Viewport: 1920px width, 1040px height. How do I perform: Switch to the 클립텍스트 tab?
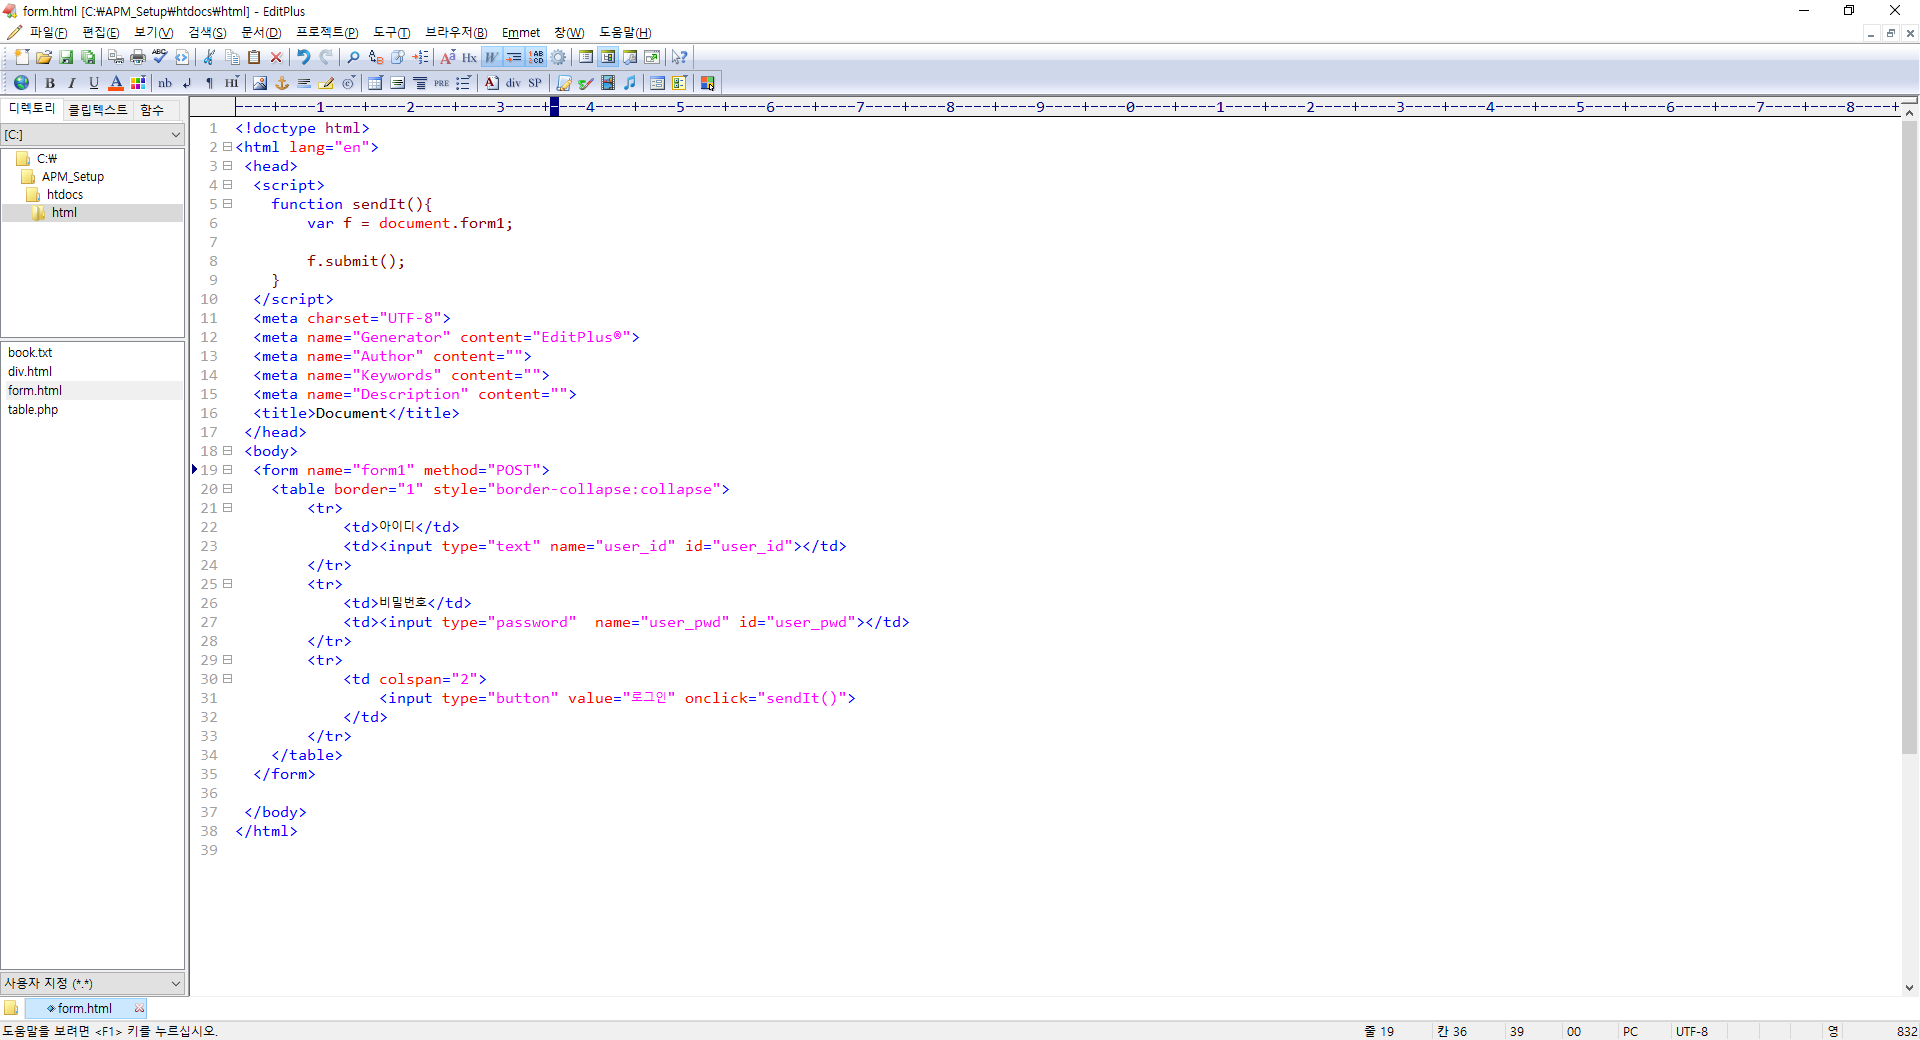click(x=98, y=109)
